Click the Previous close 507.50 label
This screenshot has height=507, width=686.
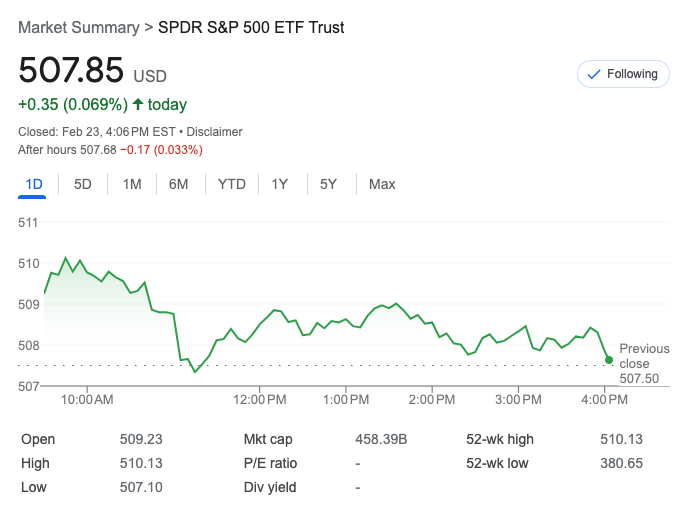[x=644, y=364]
